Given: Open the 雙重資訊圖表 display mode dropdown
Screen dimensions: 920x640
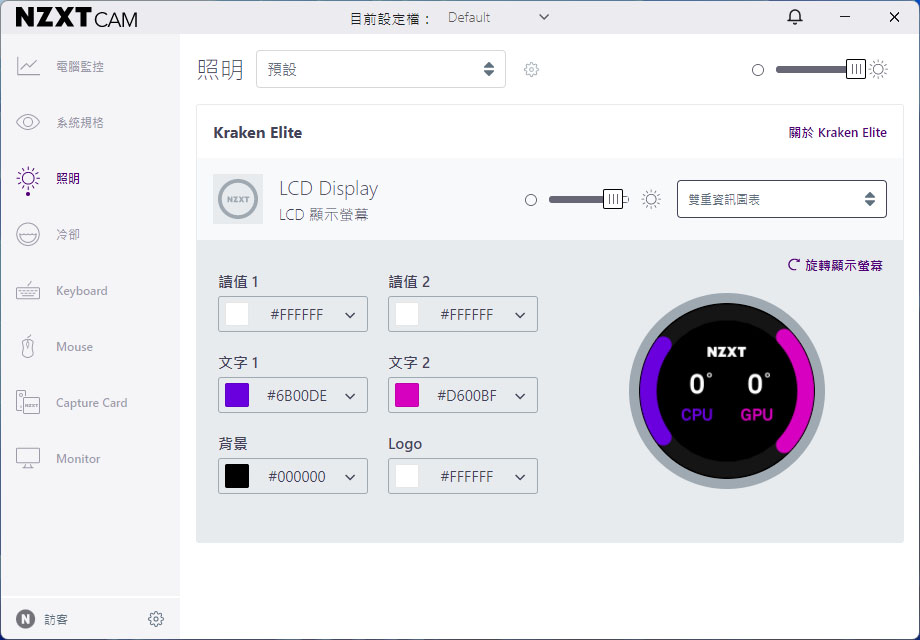Looking at the screenshot, I should click(781, 199).
